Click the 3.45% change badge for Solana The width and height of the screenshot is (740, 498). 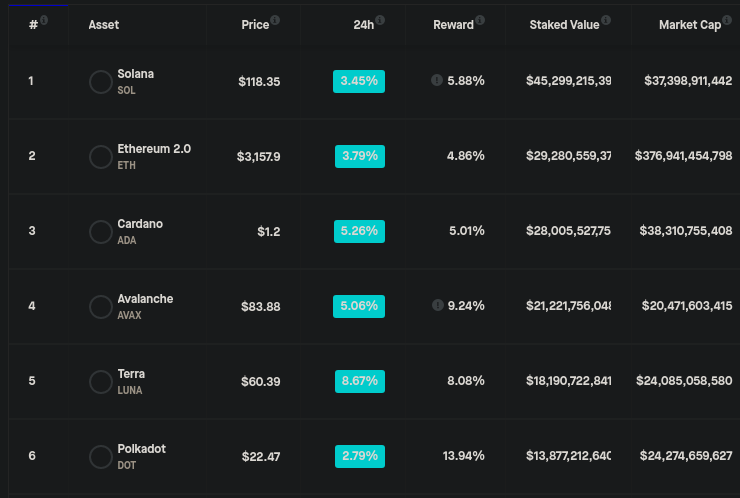pos(359,81)
